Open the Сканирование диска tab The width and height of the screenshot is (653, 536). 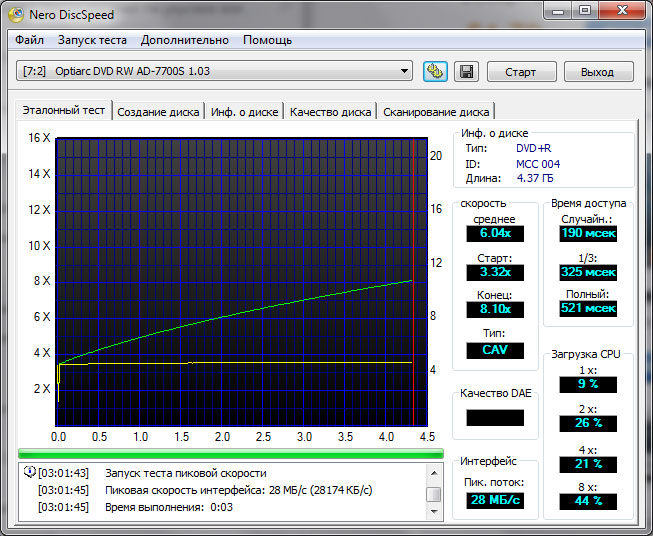pyautogui.click(x=436, y=112)
